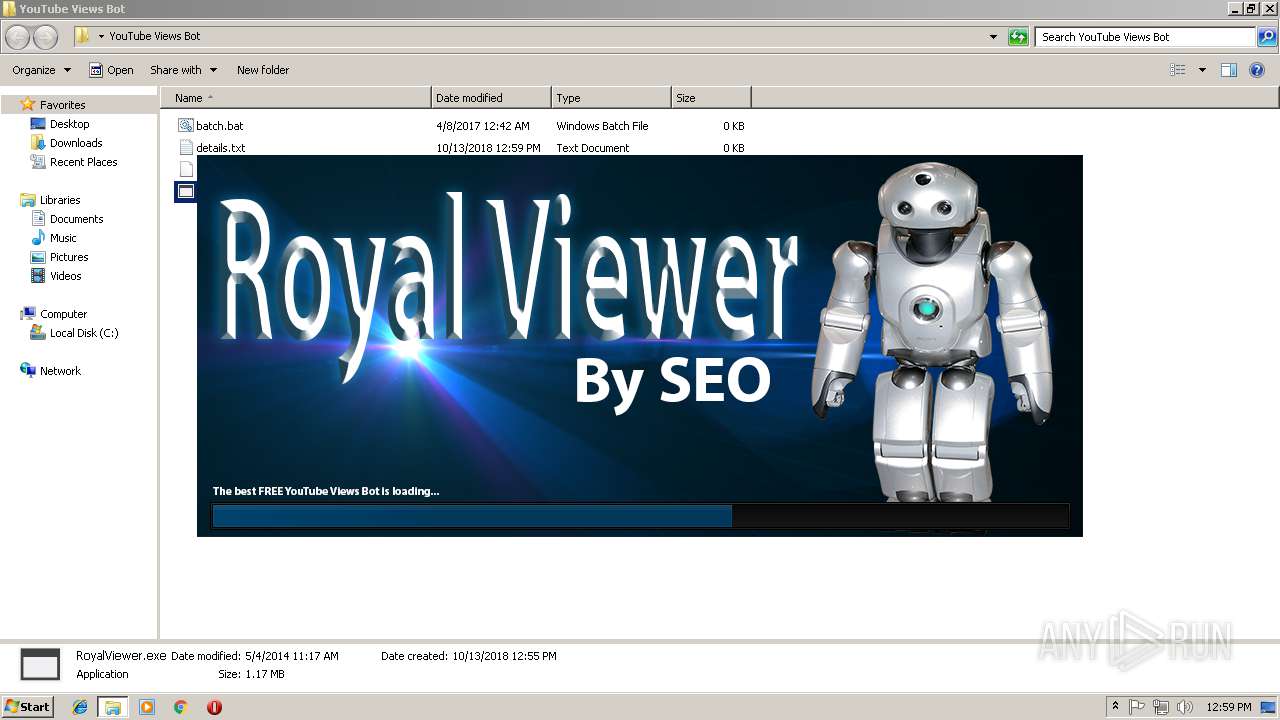
Task: Open the Help question mark icon
Action: pos(1257,70)
